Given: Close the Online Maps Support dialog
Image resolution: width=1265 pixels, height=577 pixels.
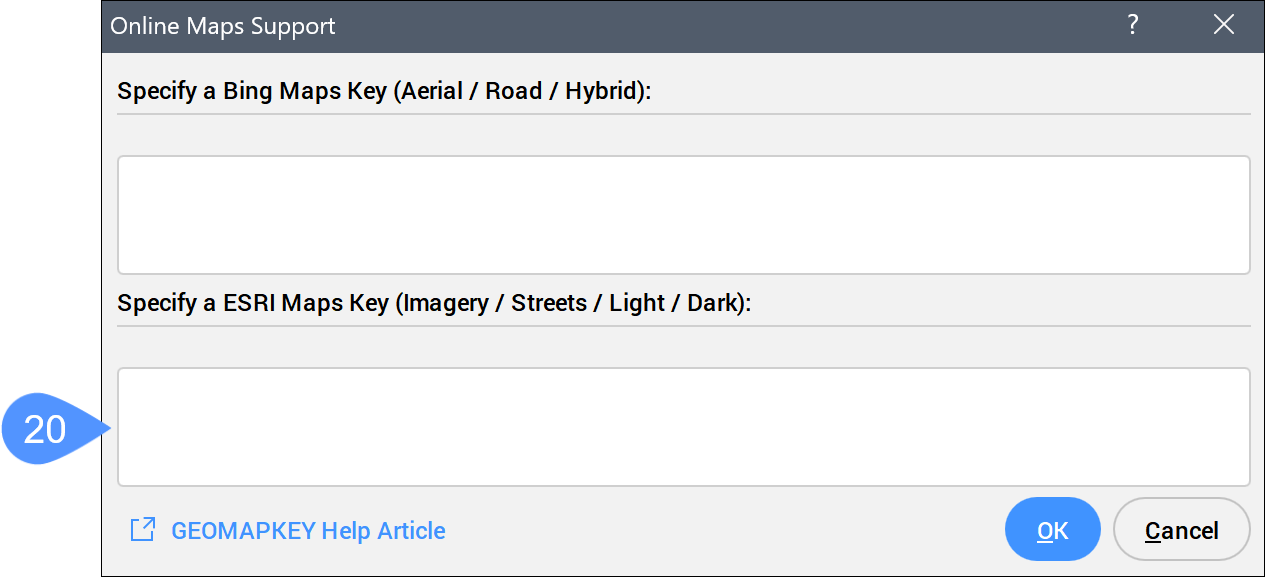Looking at the screenshot, I should tap(1224, 26).
